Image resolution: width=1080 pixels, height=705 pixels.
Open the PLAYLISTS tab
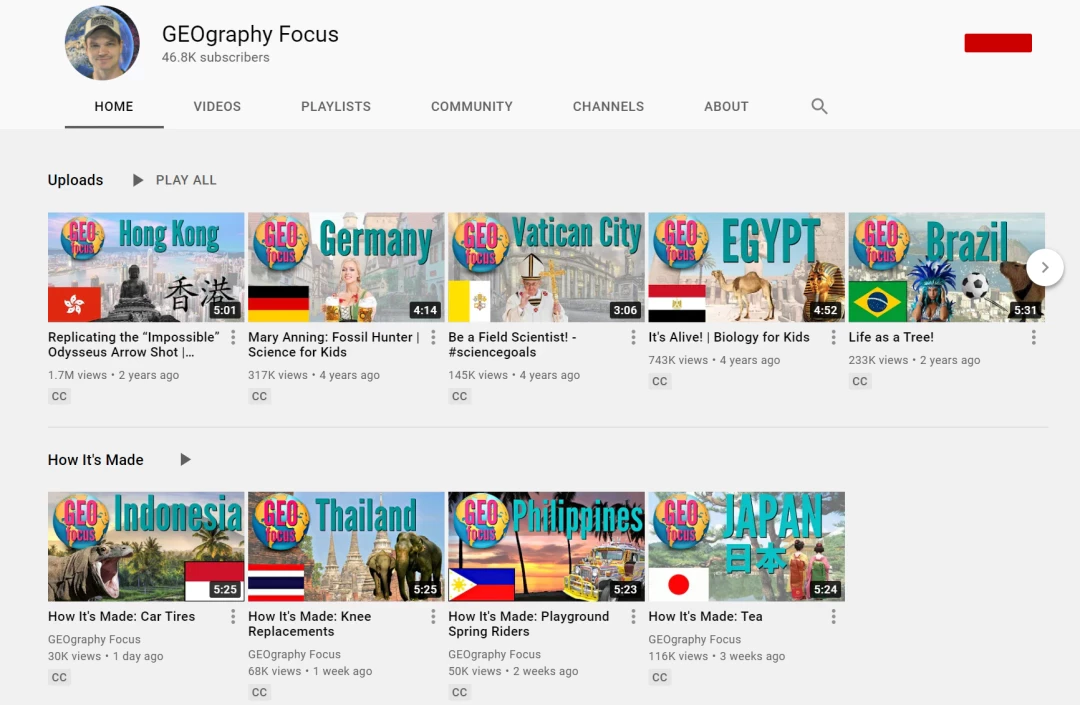tap(336, 107)
